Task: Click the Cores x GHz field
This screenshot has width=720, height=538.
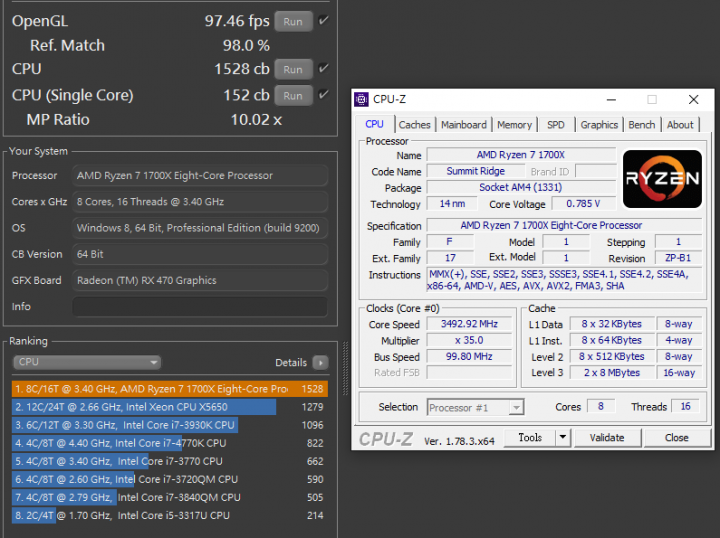Action: (x=200, y=202)
